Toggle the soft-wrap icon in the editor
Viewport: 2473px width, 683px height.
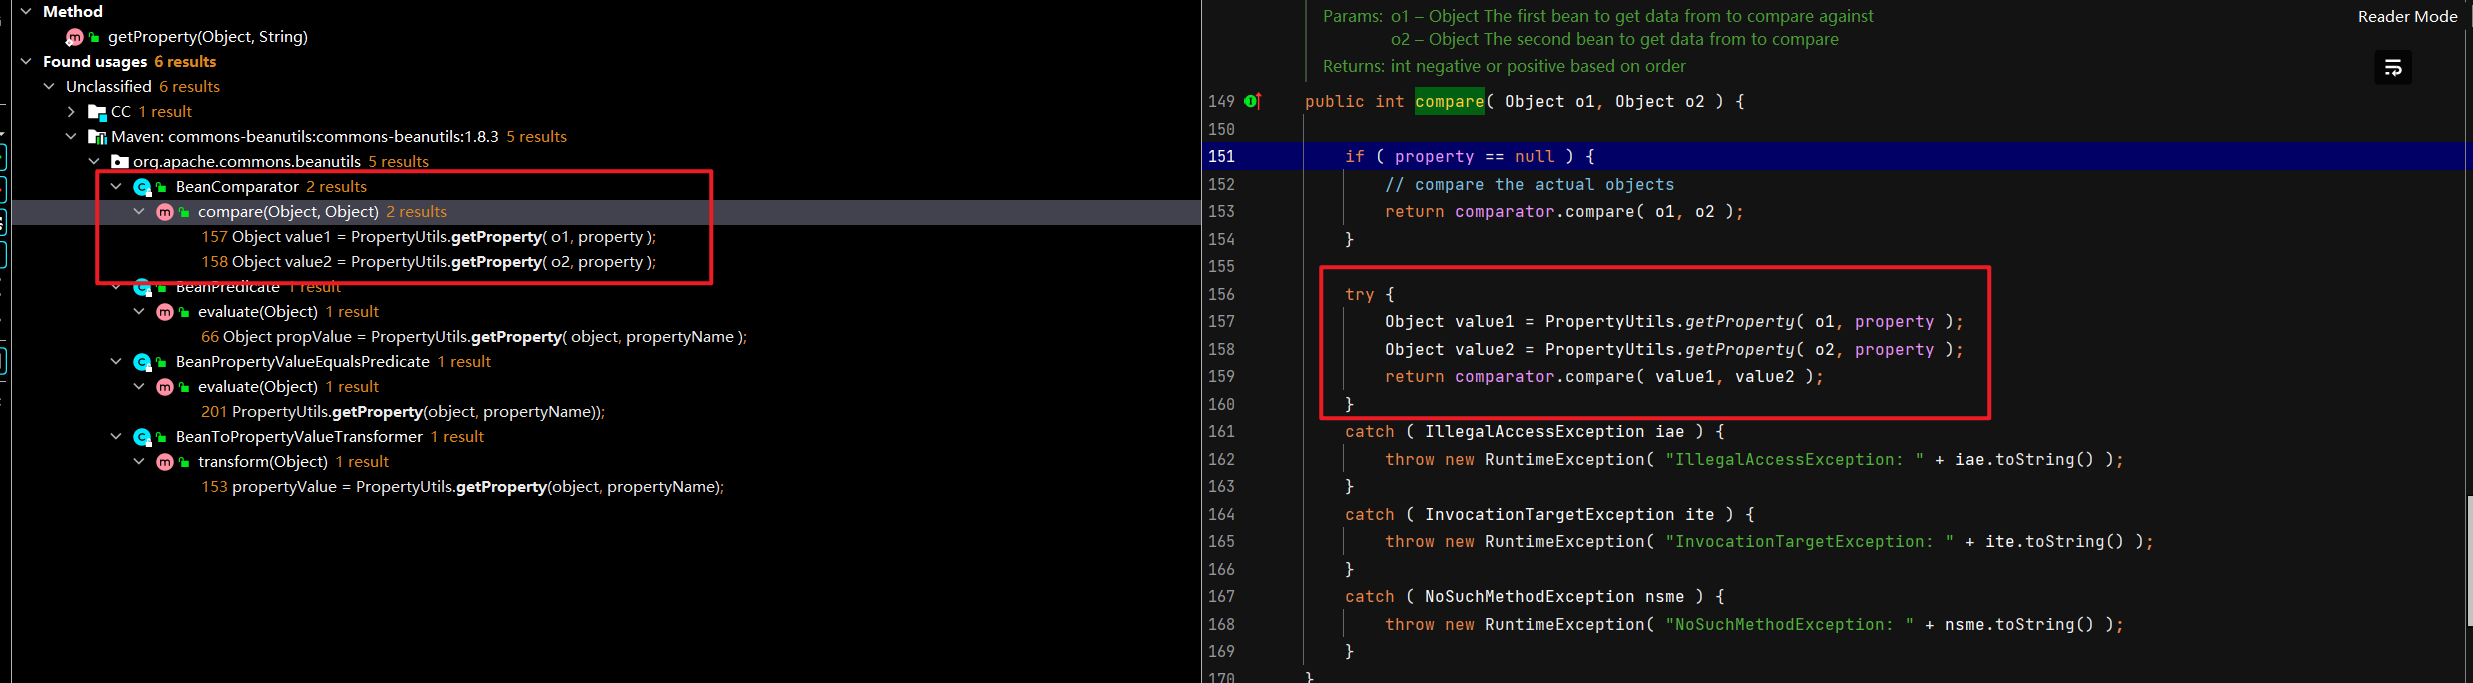(2393, 67)
